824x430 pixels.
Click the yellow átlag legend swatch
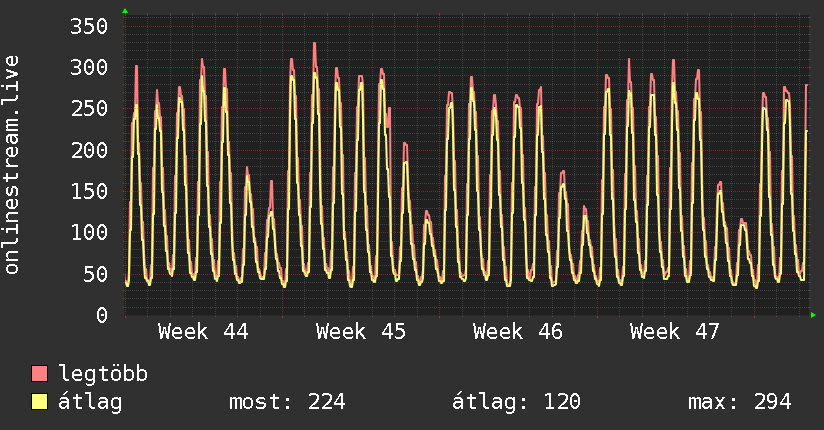tap(40, 402)
